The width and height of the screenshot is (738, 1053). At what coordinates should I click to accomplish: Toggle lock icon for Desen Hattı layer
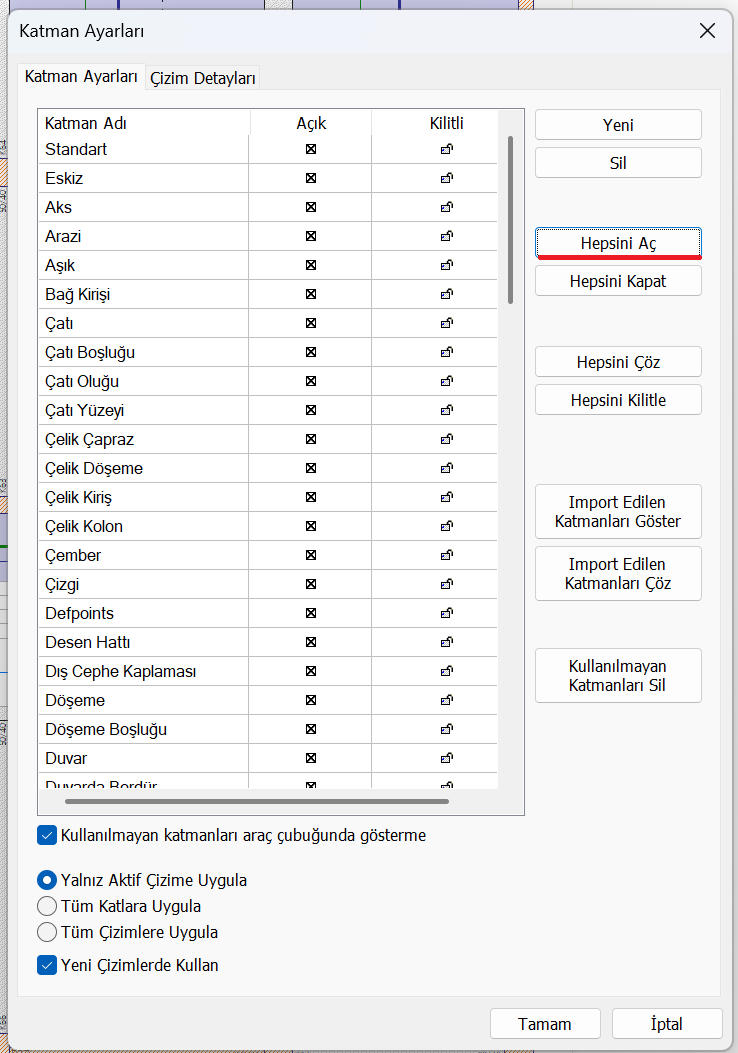[x=447, y=642]
